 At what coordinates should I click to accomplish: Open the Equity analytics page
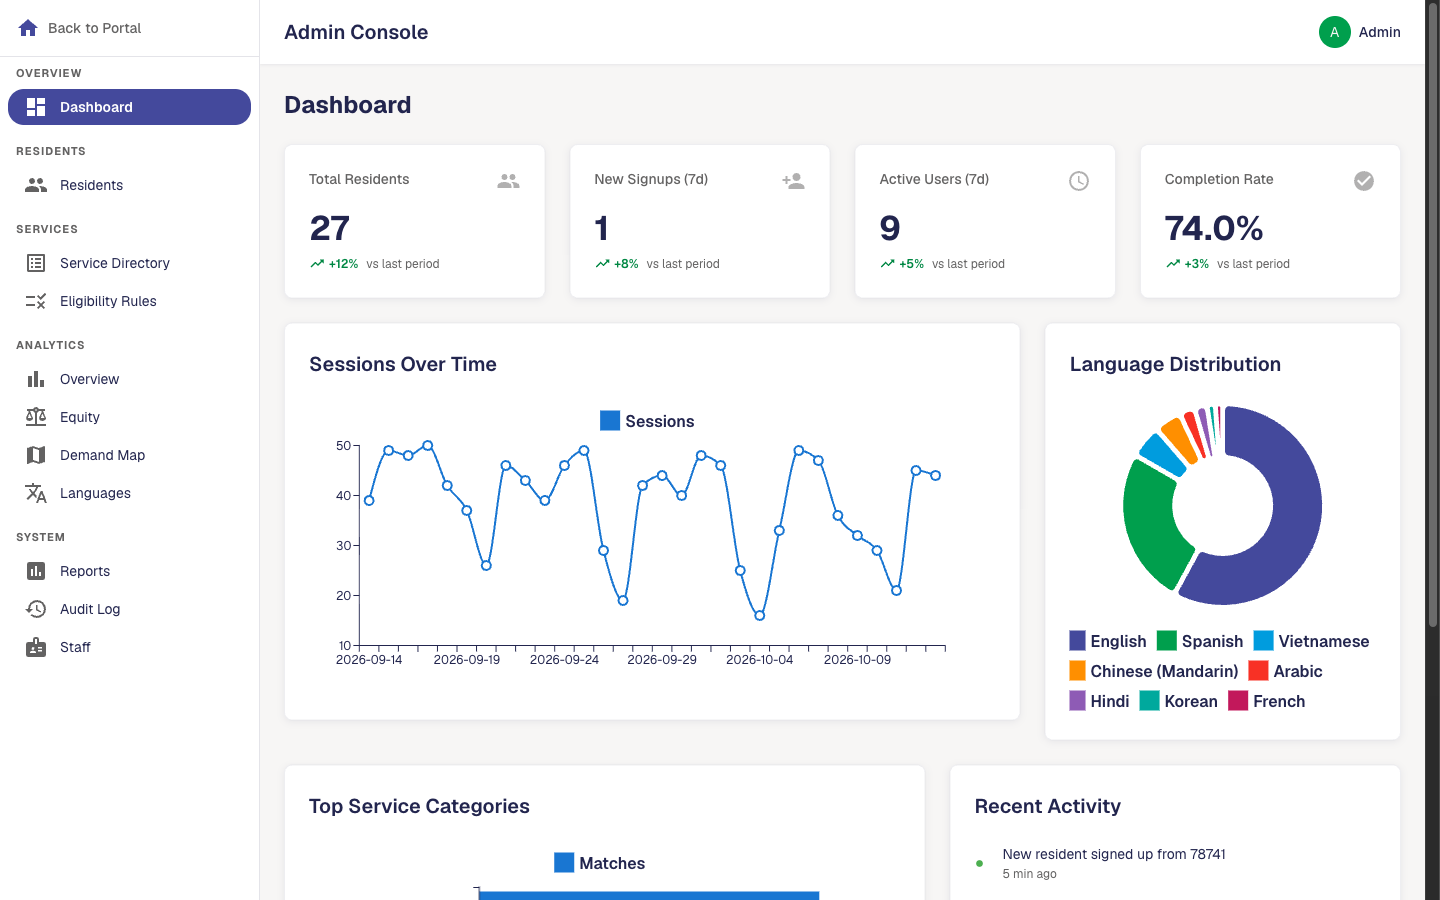point(129,417)
